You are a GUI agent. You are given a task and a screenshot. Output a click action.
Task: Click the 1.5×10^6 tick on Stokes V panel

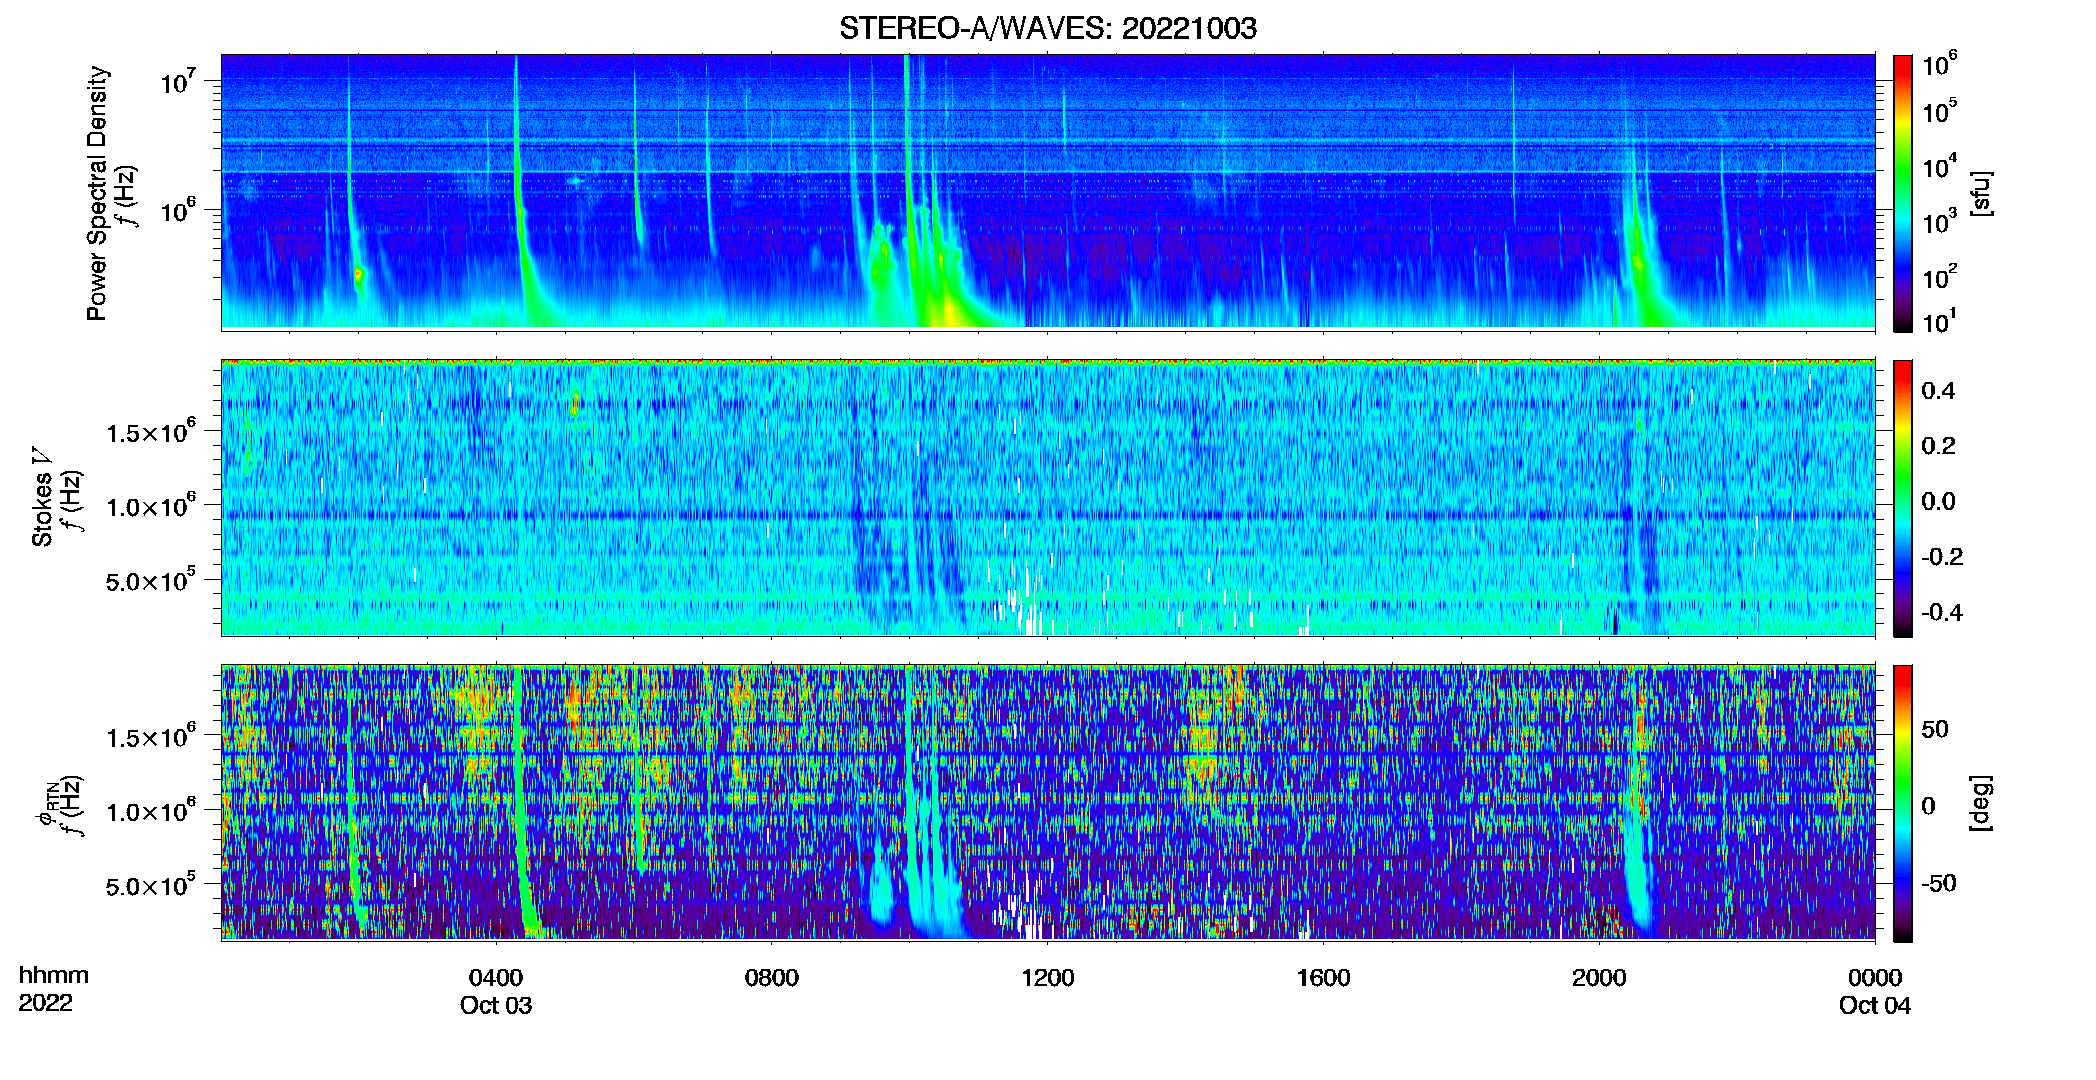click(152, 432)
